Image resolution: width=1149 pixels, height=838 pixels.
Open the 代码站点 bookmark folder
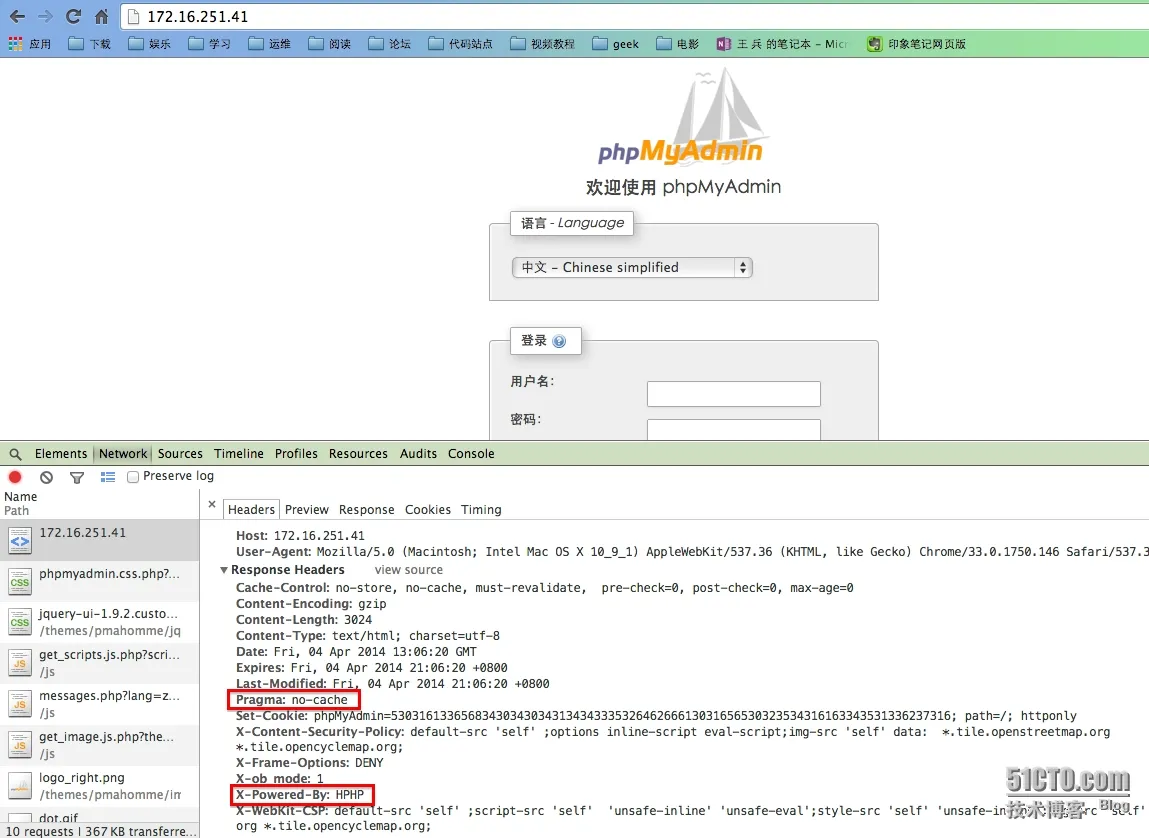coord(460,44)
